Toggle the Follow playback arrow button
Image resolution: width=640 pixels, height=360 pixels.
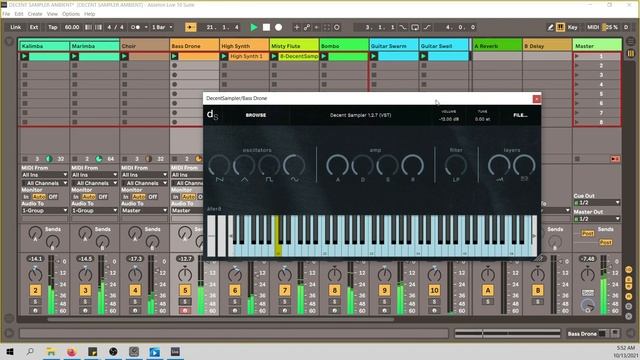[x=190, y=27]
